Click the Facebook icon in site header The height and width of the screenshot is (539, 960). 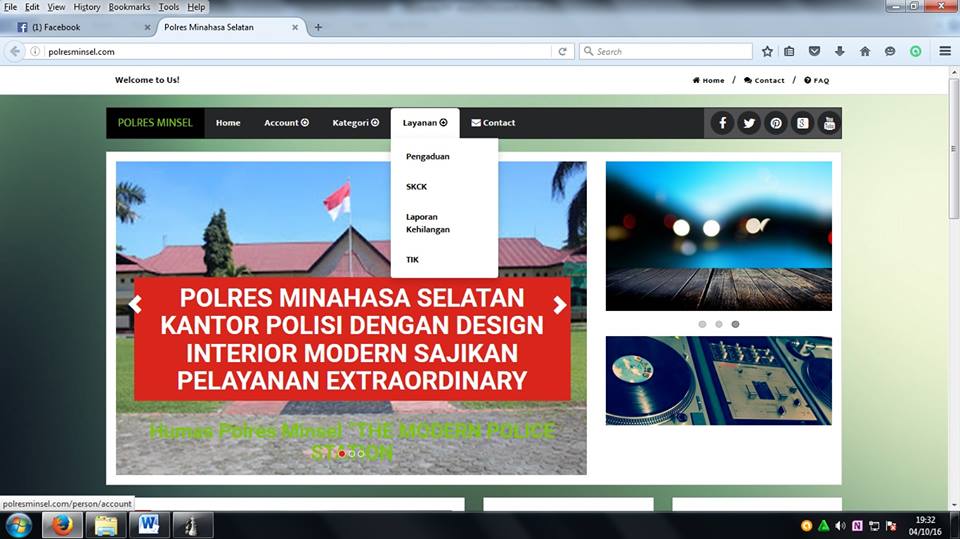click(723, 123)
